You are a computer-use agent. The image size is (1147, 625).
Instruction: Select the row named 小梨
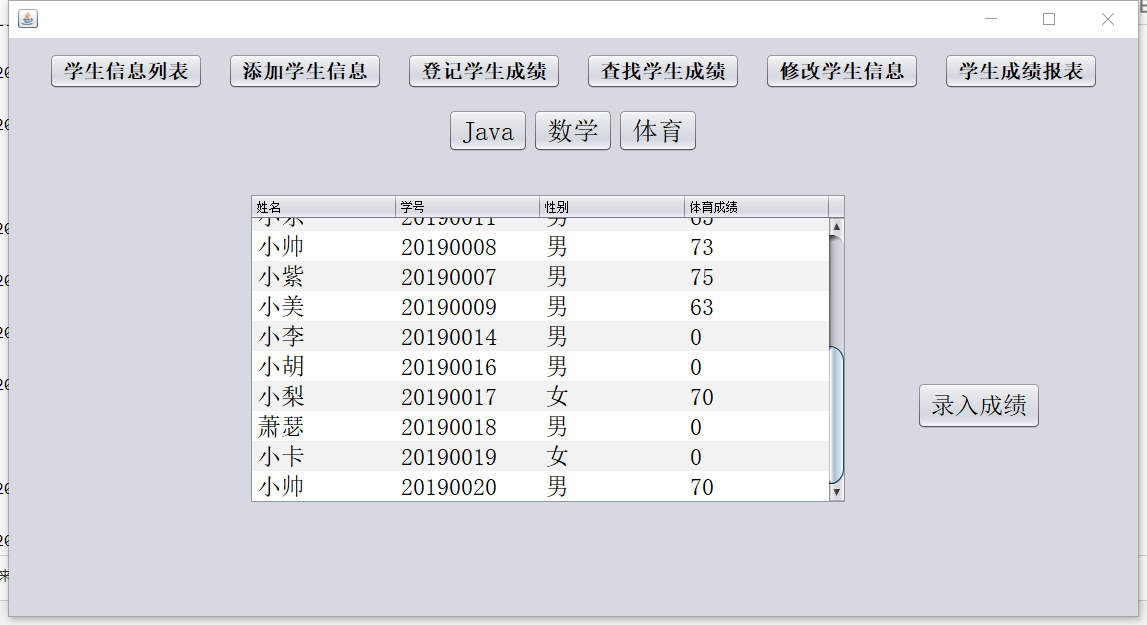coord(540,397)
